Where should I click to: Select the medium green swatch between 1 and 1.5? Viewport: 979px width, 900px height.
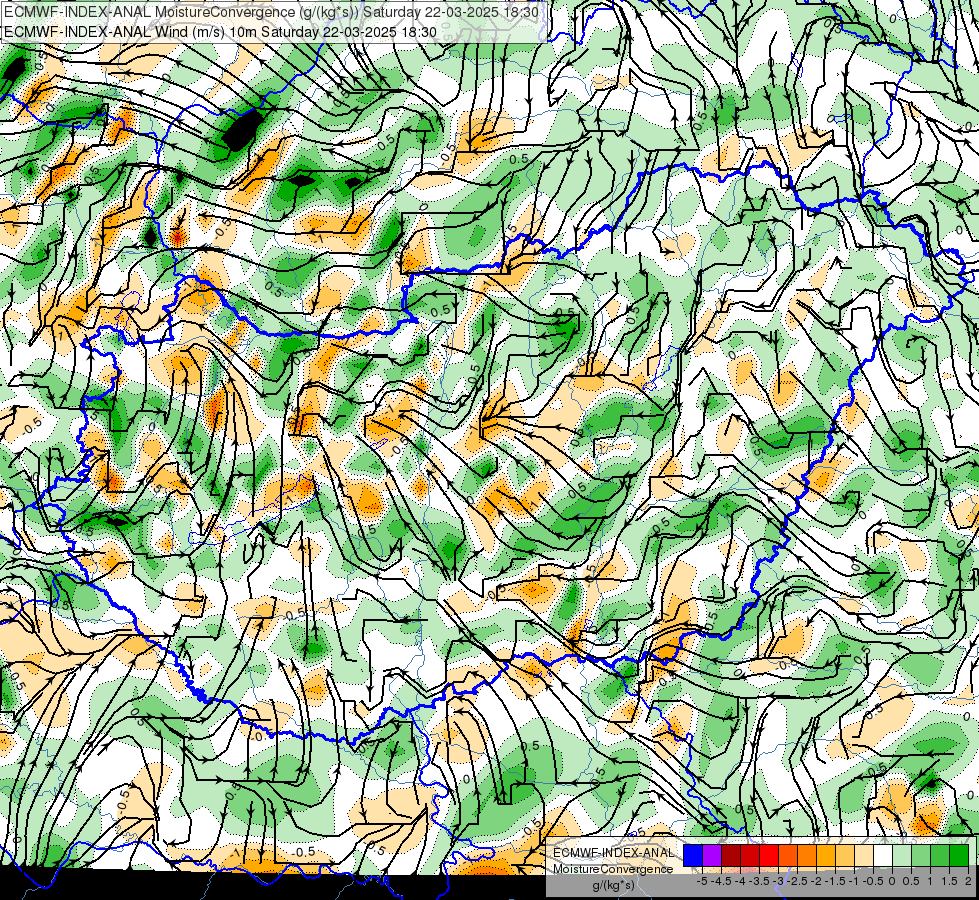point(940,856)
